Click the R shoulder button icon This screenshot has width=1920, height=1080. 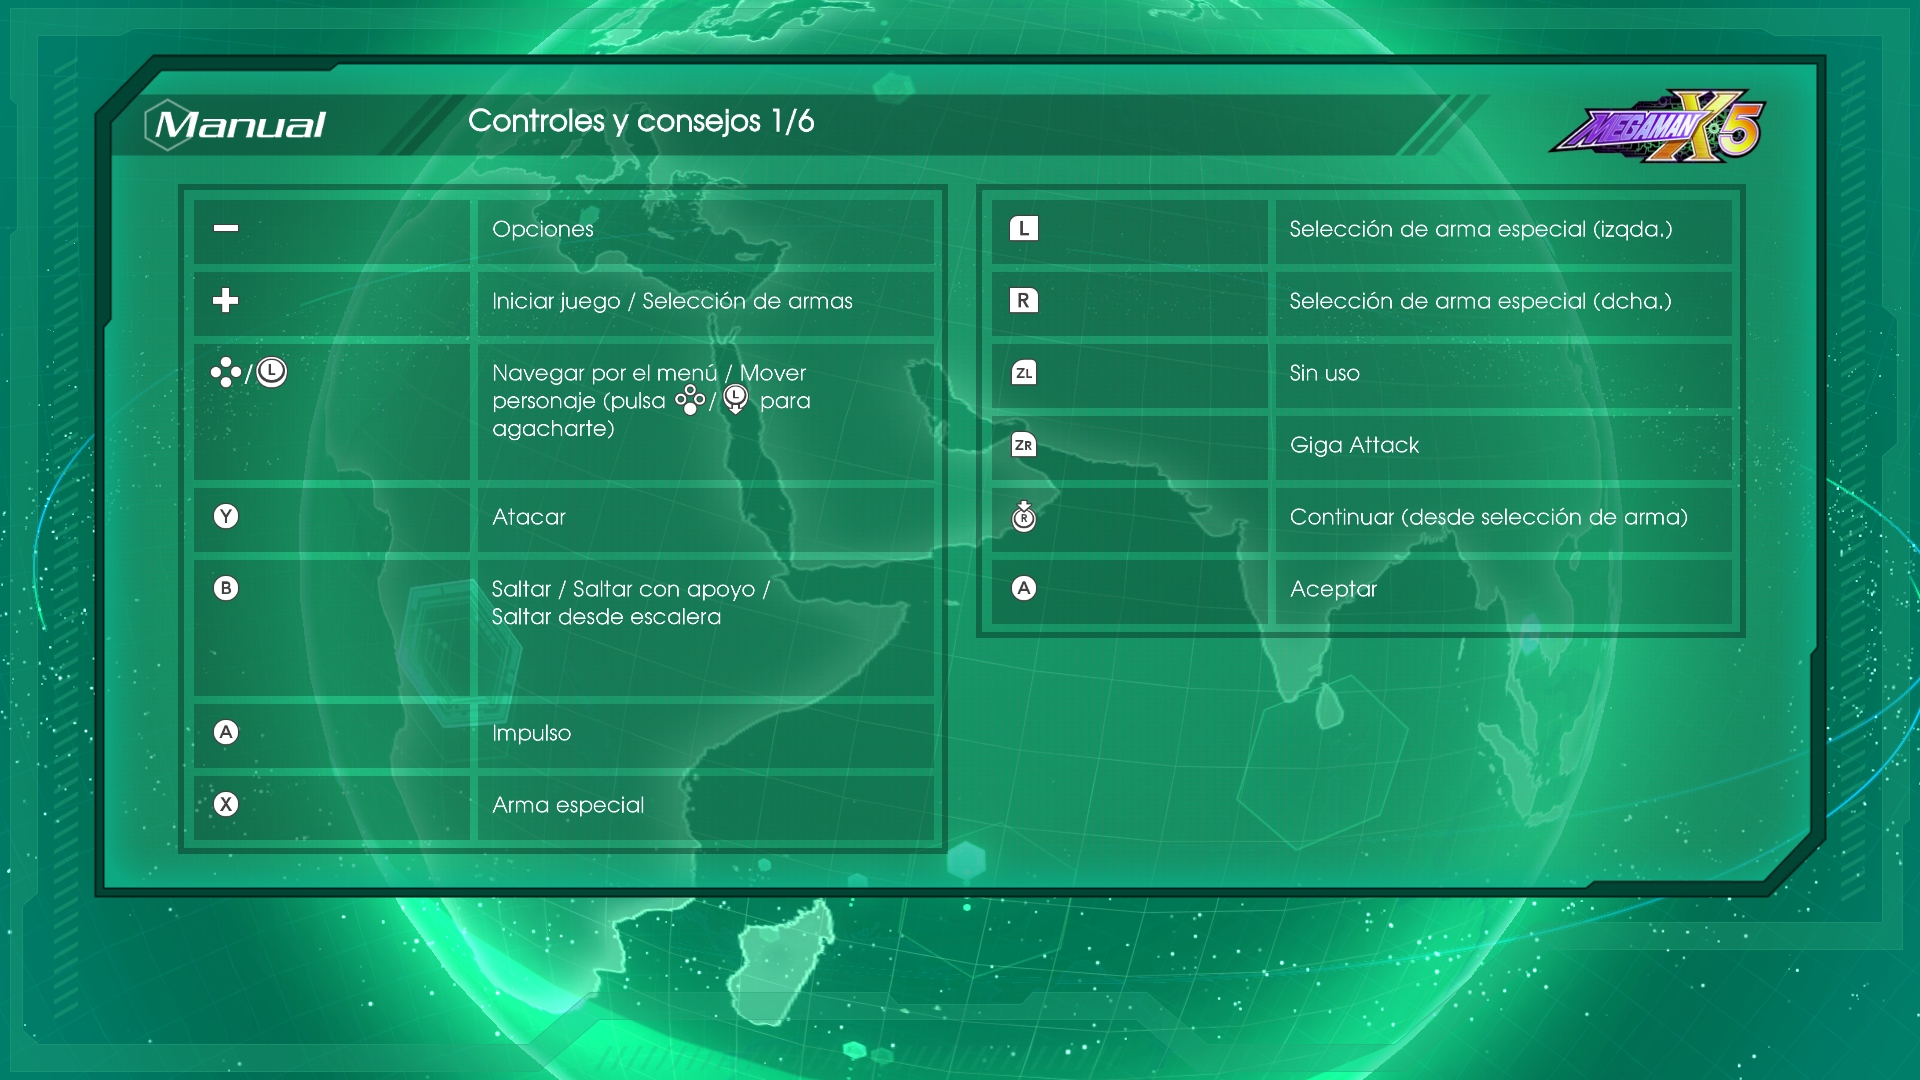click(1023, 300)
